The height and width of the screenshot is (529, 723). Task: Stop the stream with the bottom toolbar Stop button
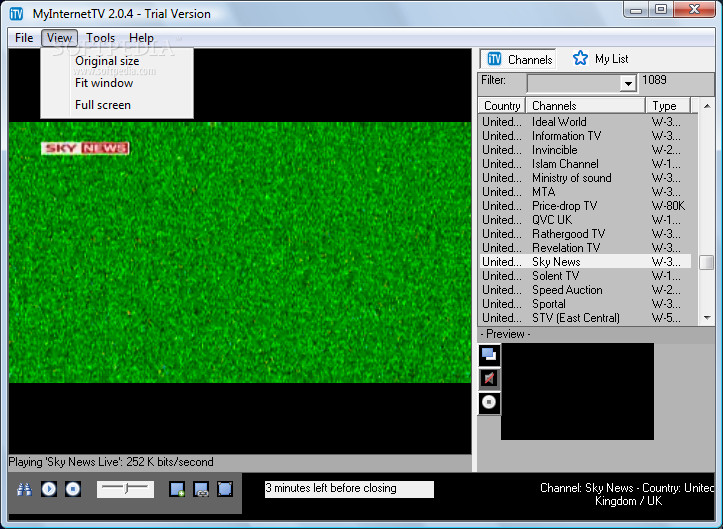(73, 489)
